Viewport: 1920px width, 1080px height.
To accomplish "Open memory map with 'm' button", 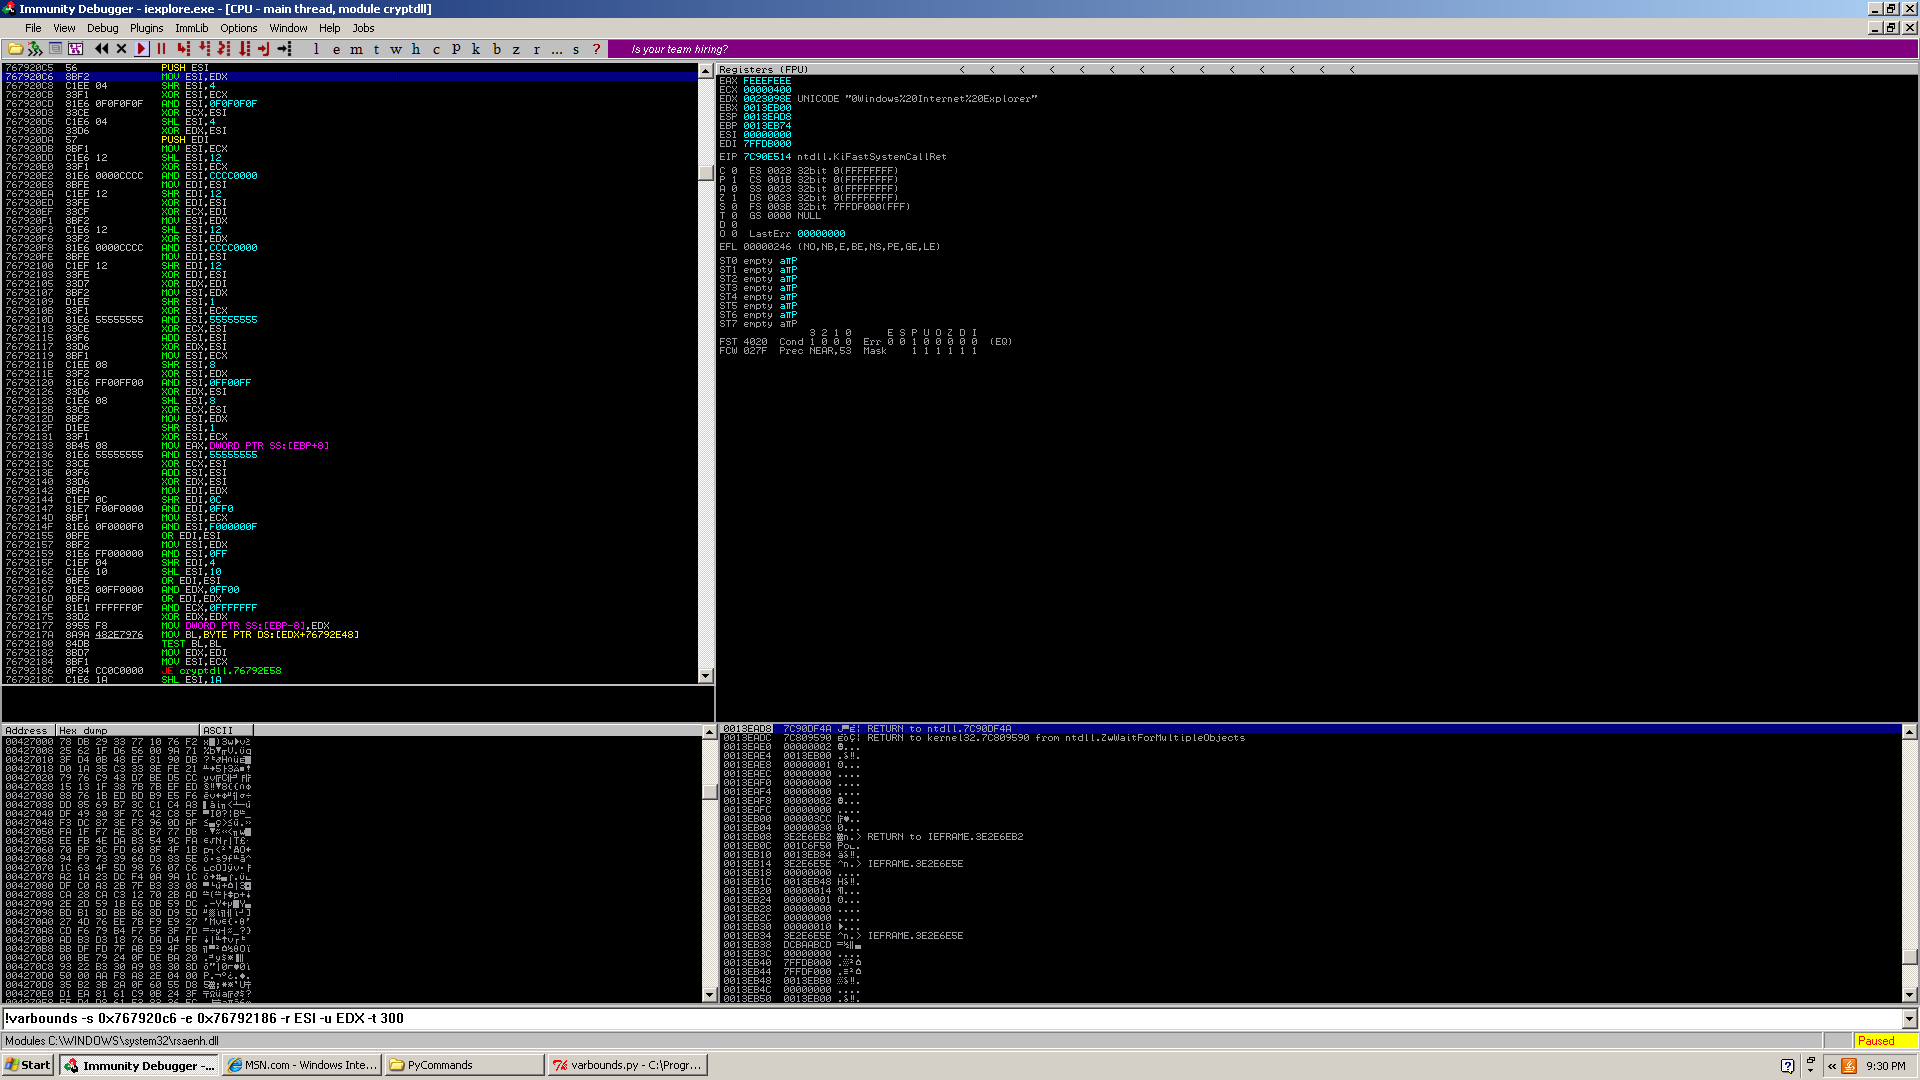I will coord(356,48).
